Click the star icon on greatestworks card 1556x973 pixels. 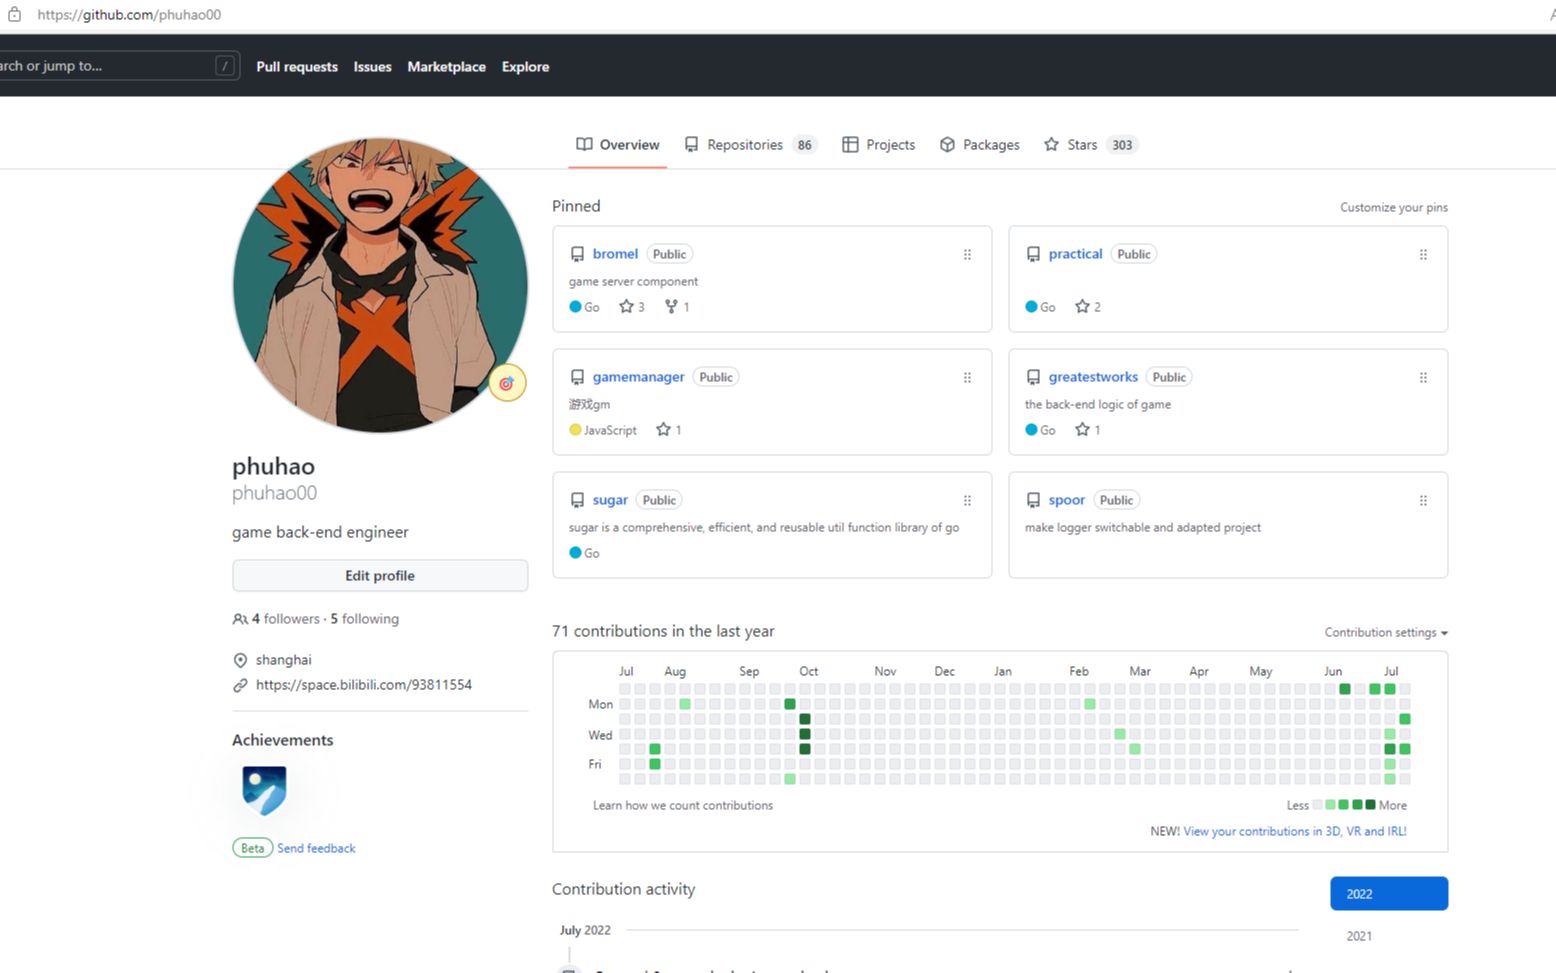(1082, 430)
